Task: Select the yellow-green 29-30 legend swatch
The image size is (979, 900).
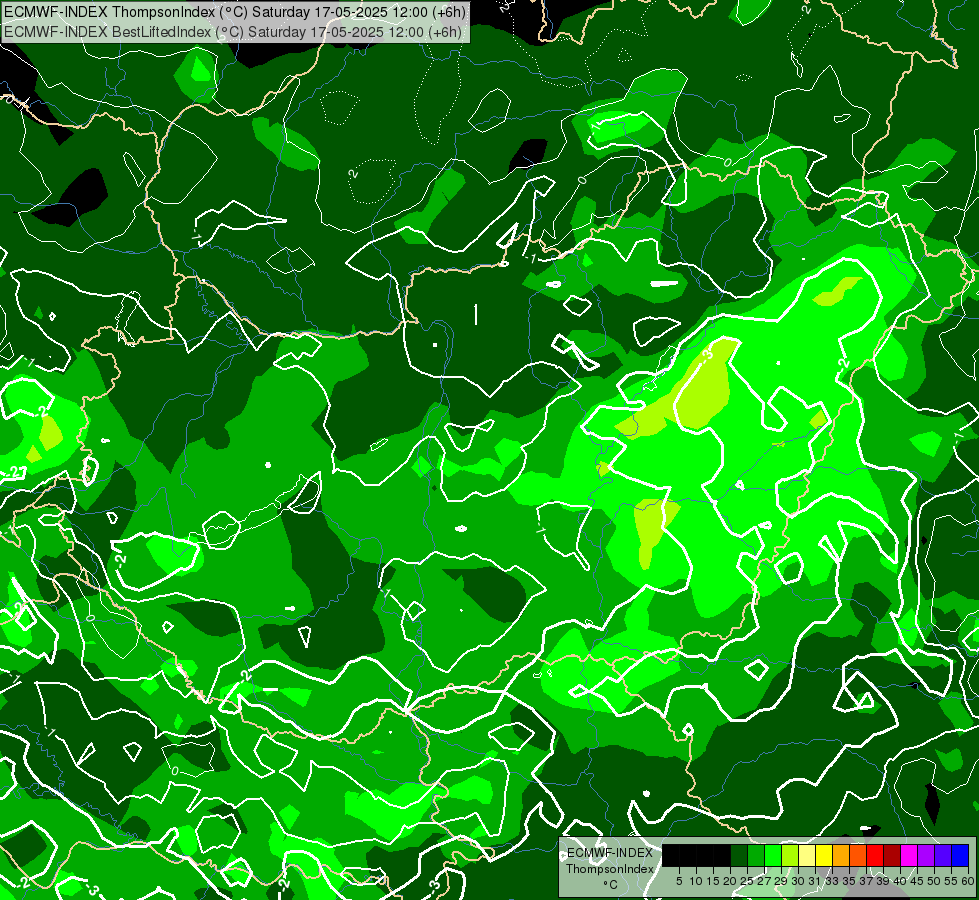Action: click(x=790, y=855)
